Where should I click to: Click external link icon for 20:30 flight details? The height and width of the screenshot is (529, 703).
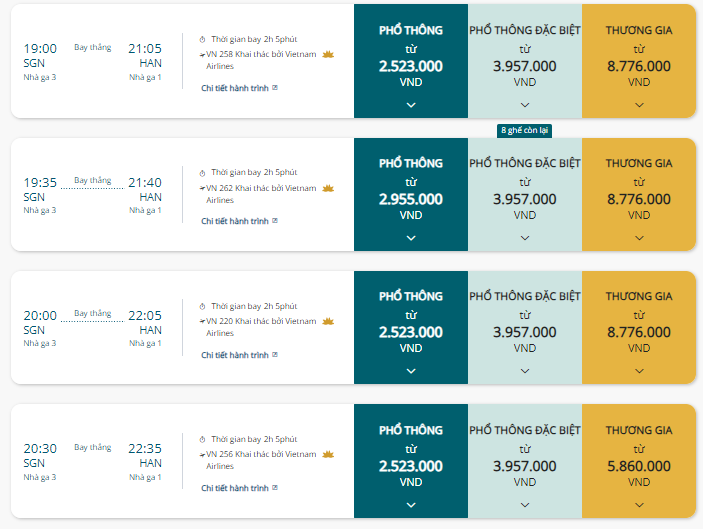(275, 487)
